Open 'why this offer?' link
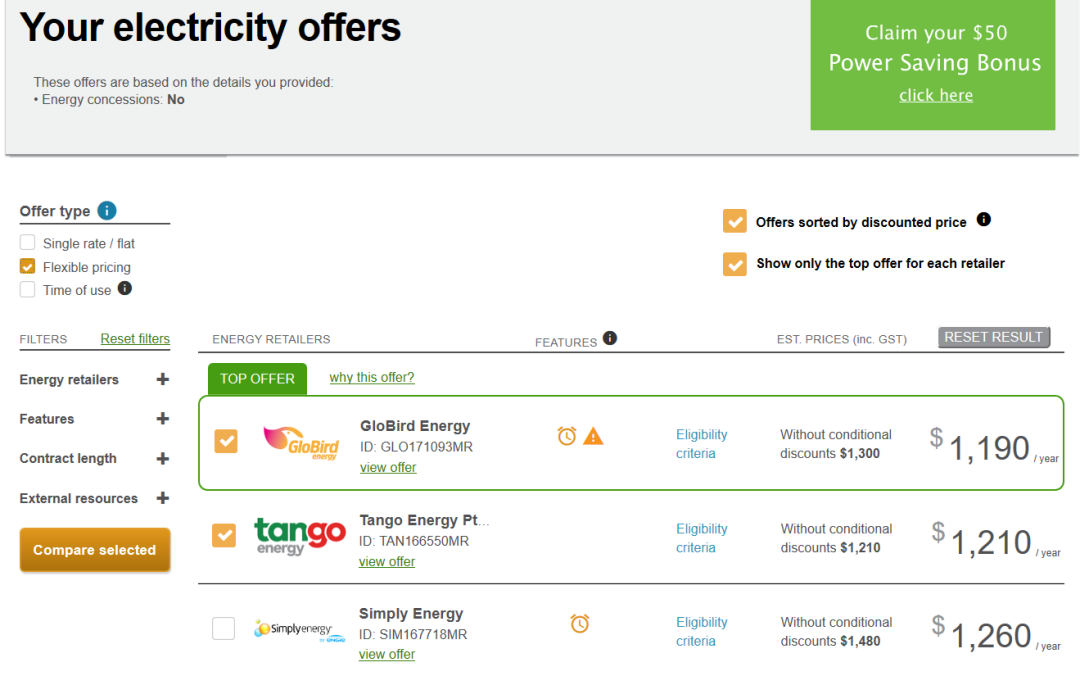The width and height of the screenshot is (1080, 676). click(372, 377)
